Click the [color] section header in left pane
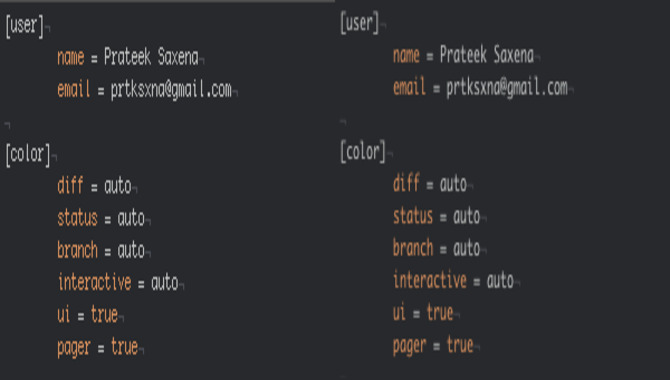670x380 pixels. [28, 154]
